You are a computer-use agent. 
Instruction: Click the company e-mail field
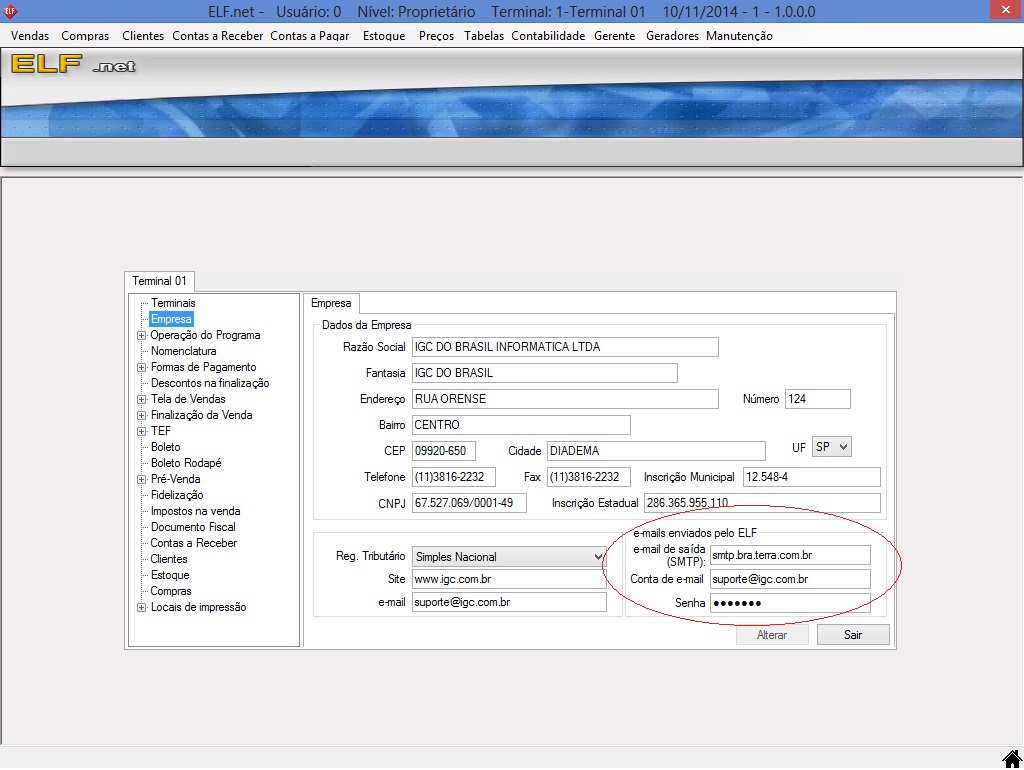[509, 602]
